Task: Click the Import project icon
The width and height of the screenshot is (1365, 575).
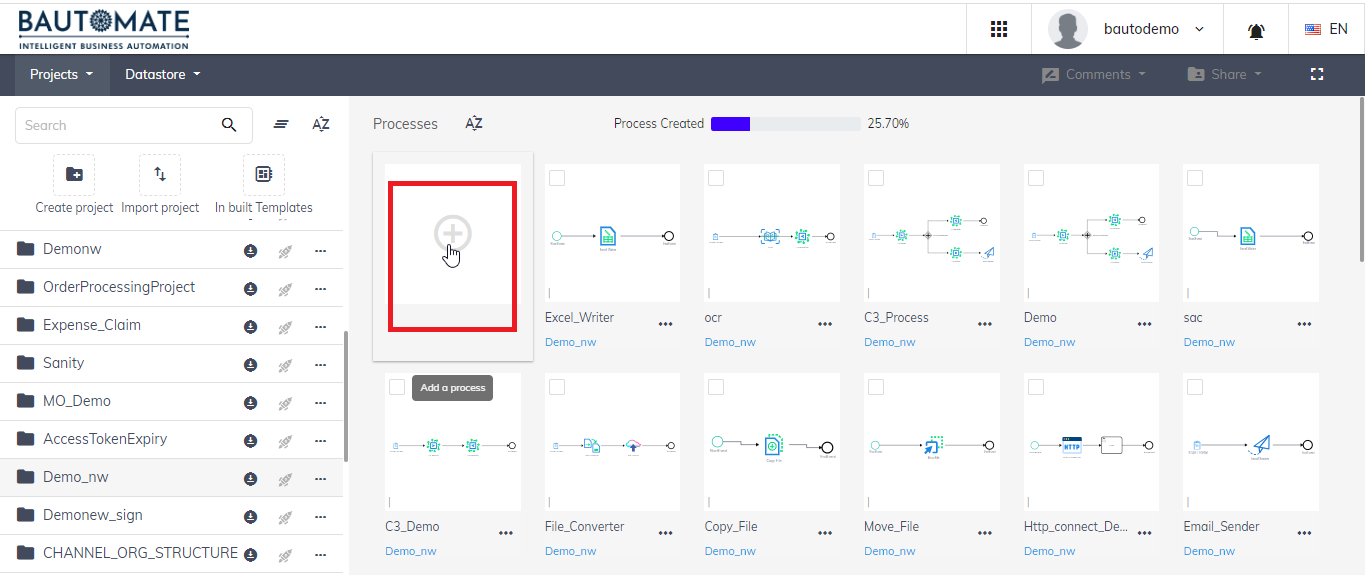Action: (x=160, y=175)
